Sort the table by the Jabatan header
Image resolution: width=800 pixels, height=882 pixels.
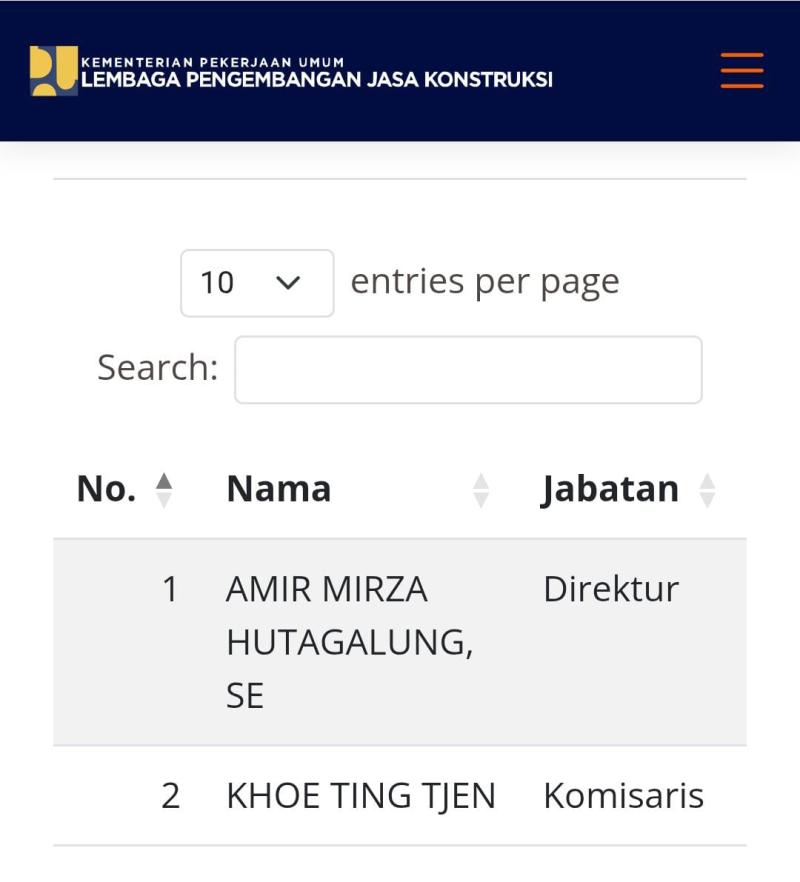(610, 489)
